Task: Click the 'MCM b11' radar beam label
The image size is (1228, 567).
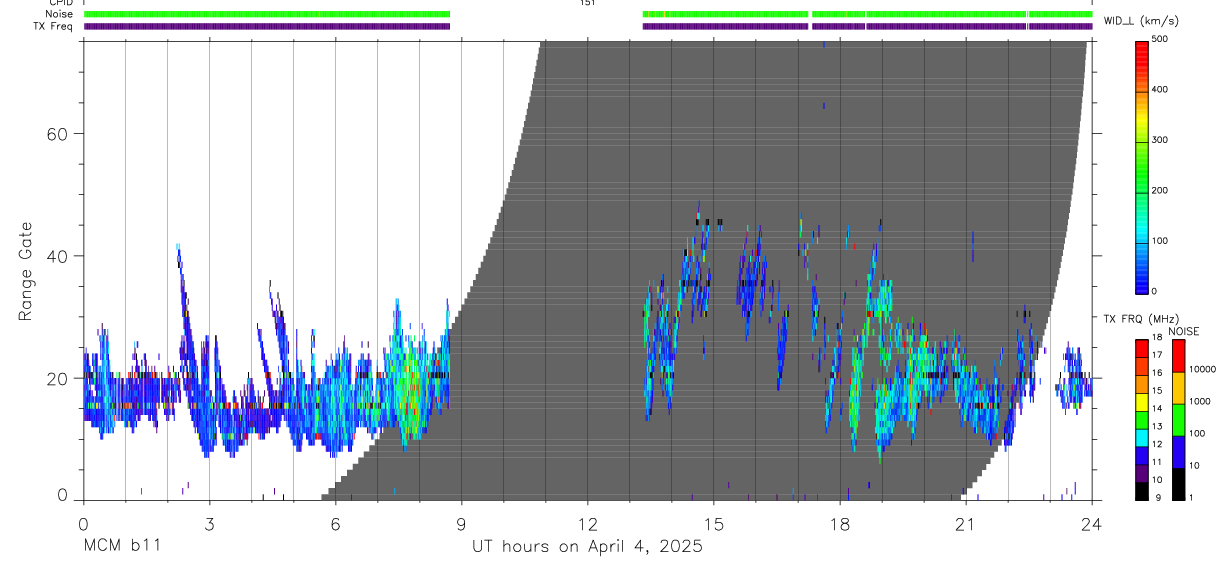Action: click(x=122, y=547)
